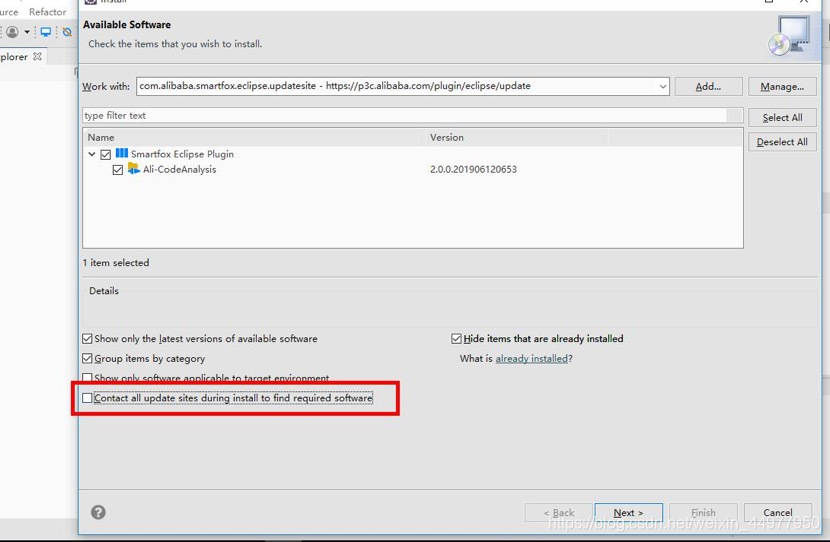The height and width of the screenshot is (542, 830).
Task: Check Contact all update sites during install
Action: tap(87, 398)
